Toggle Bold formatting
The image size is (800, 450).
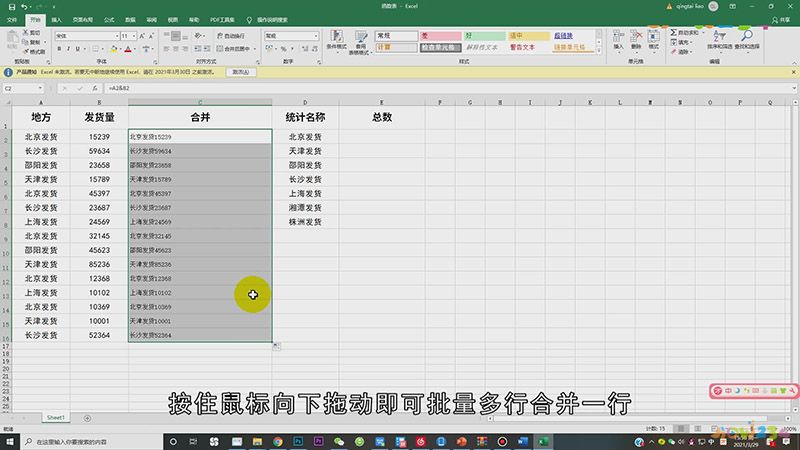[x=59, y=49]
